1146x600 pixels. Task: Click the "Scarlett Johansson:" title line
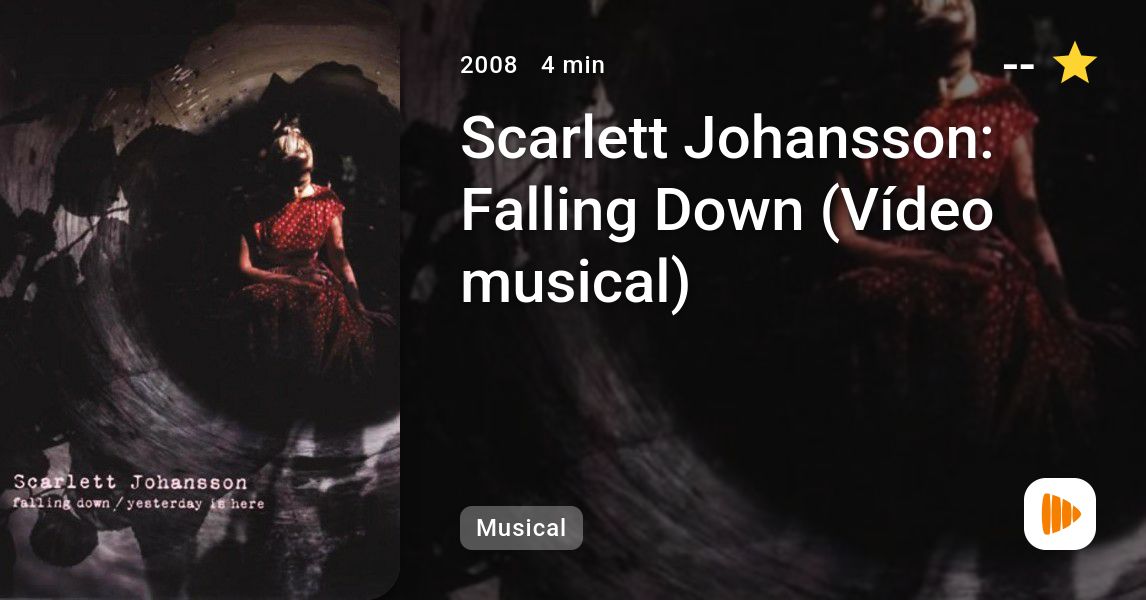pyautogui.click(x=727, y=137)
